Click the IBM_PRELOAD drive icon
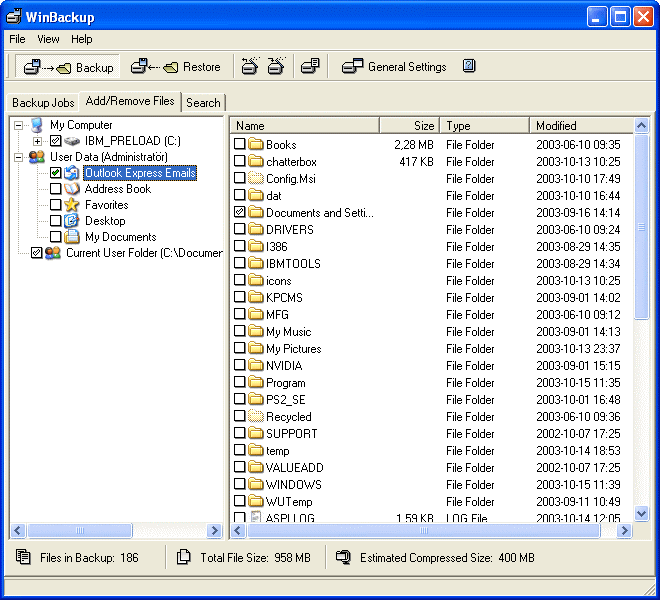This screenshot has height=600, width=660. 72,141
